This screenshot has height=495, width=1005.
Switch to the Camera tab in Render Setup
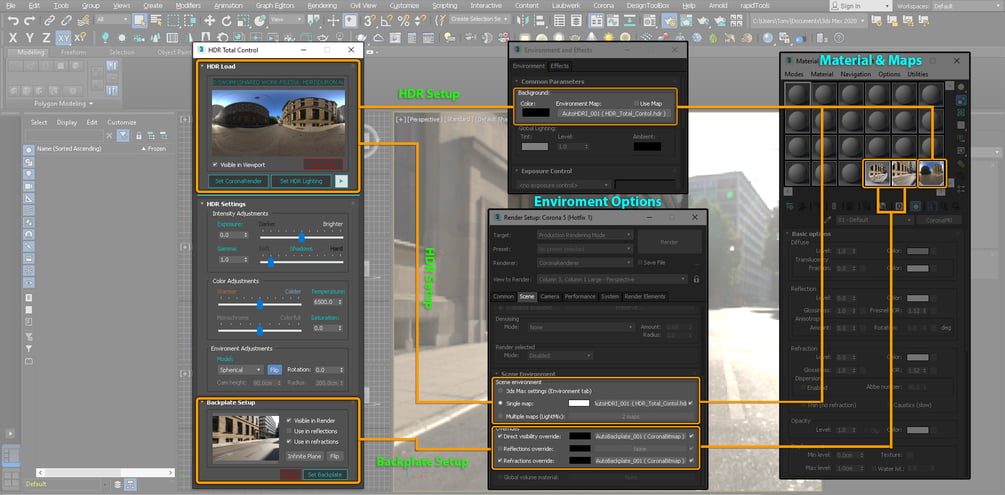coord(549,296)
